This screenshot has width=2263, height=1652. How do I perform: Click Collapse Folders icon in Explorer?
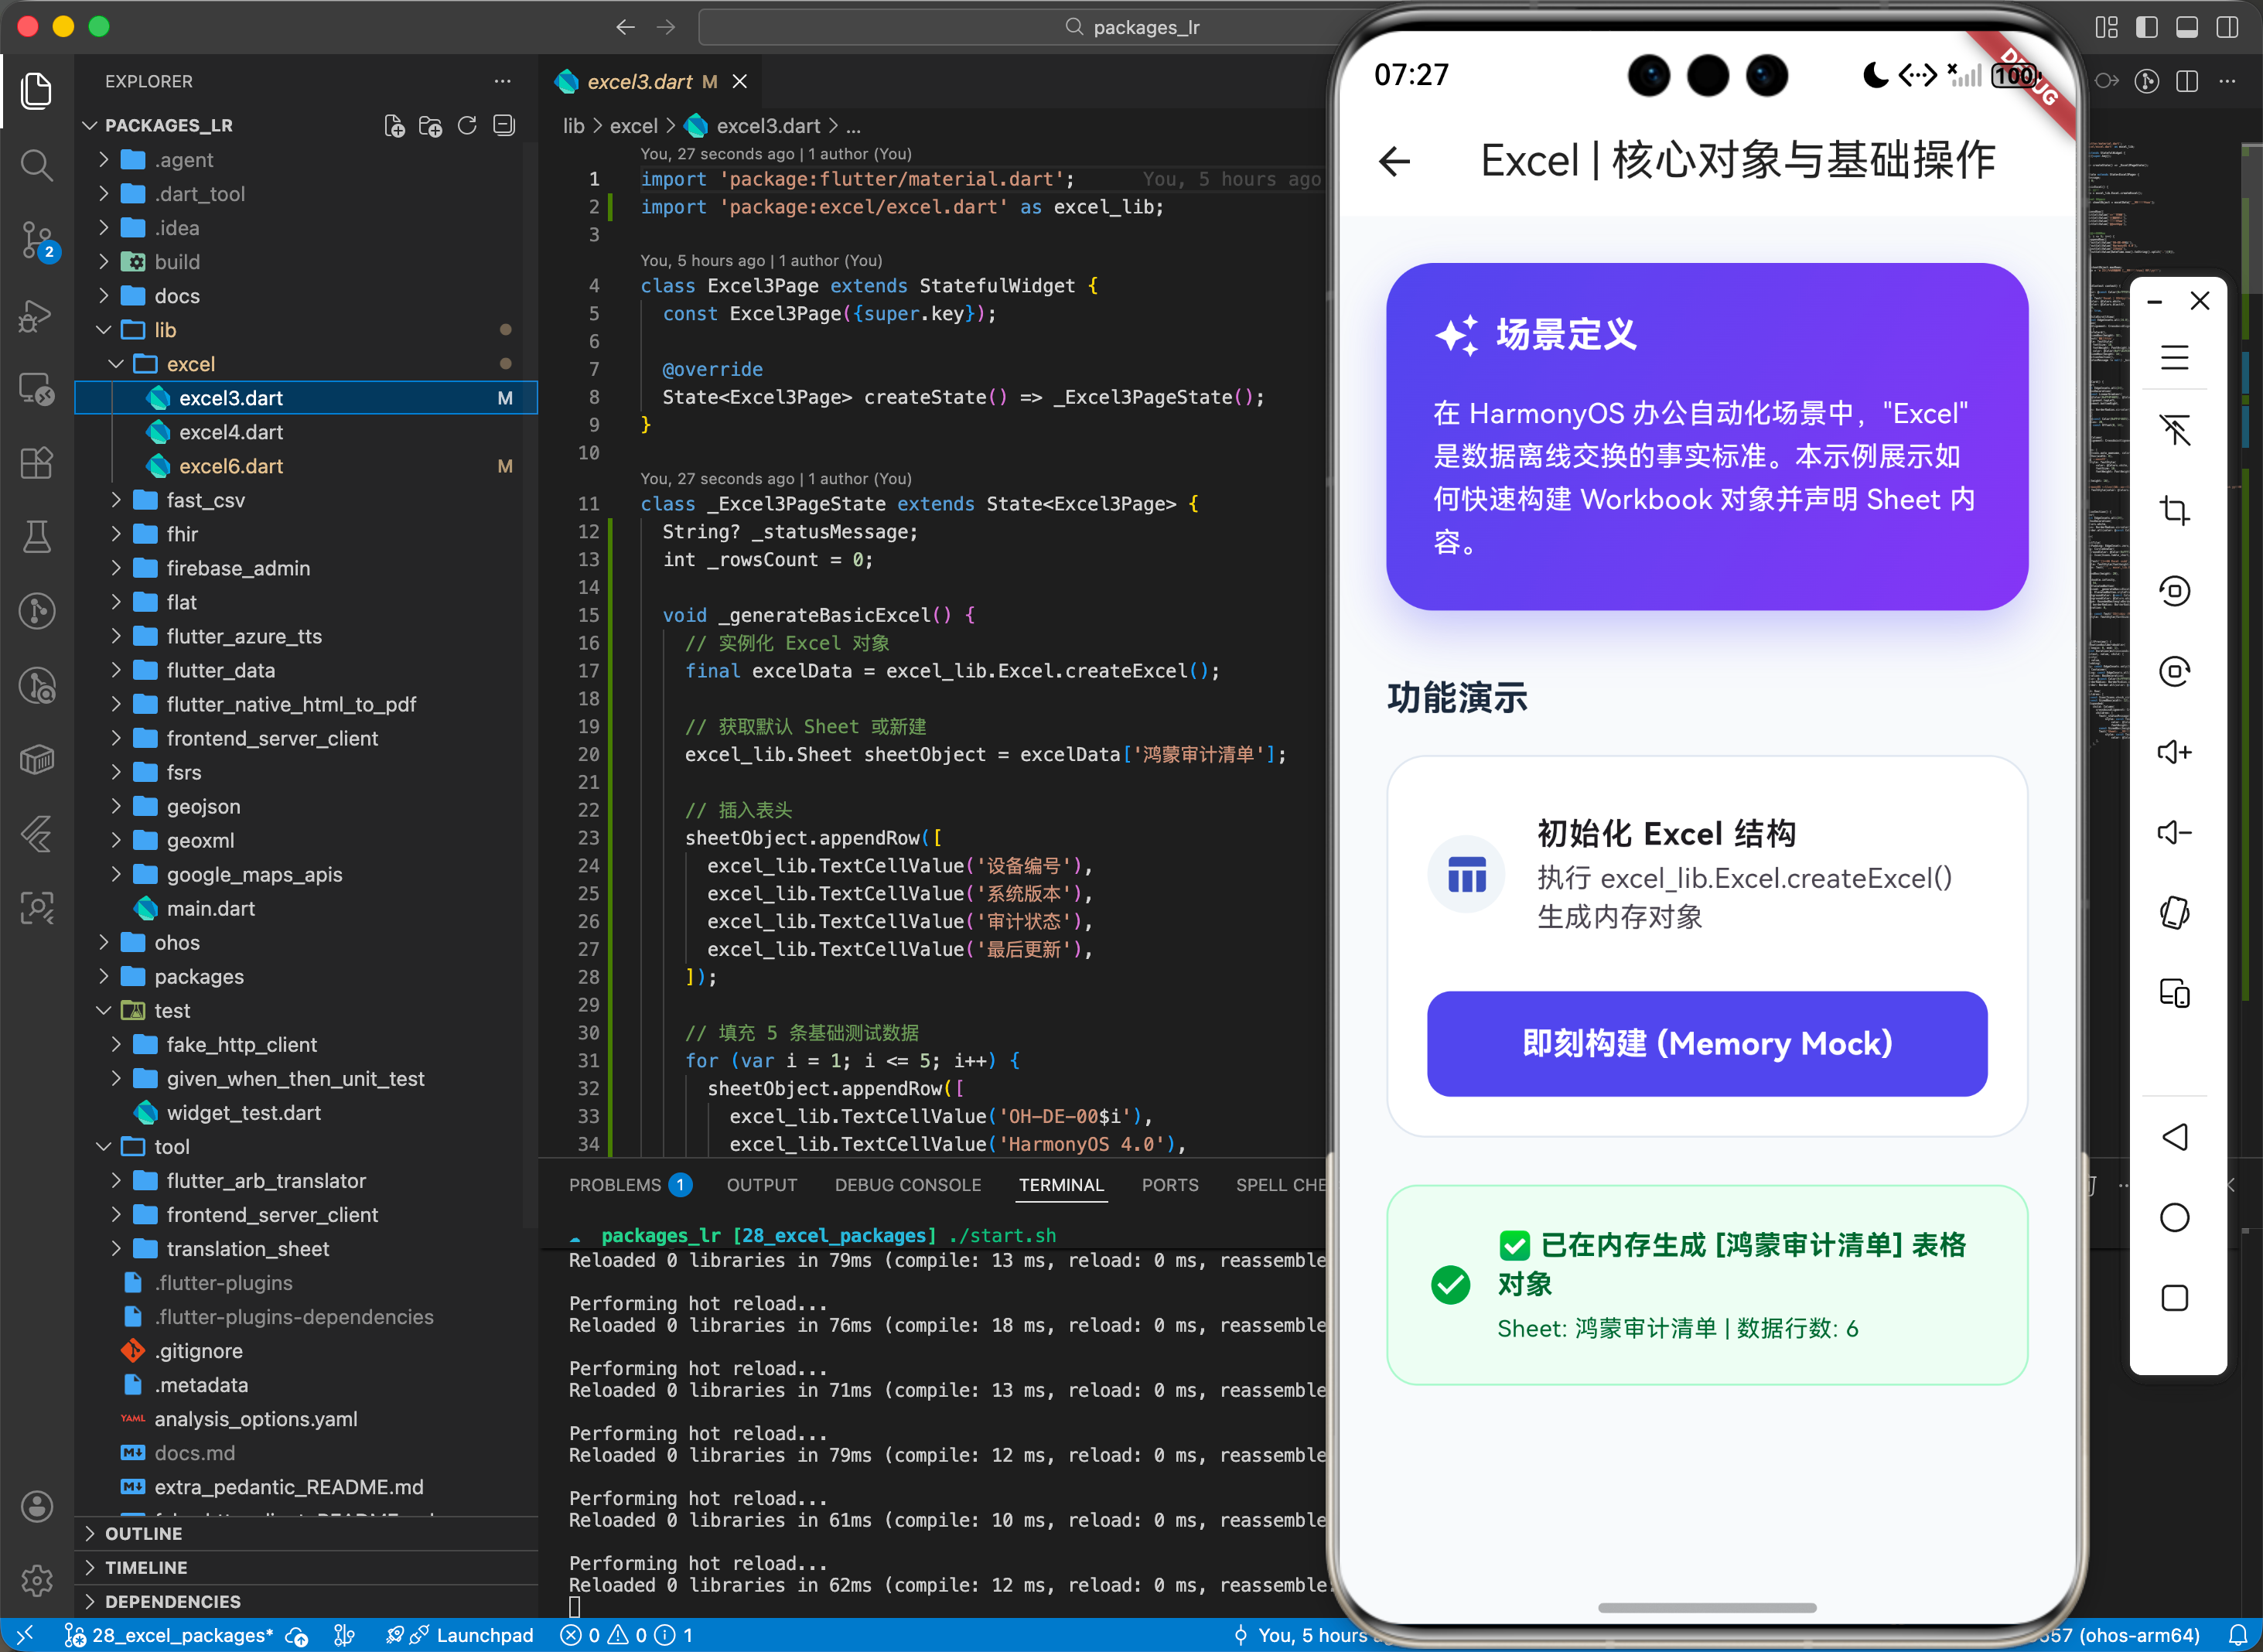[x=504, y=126]
